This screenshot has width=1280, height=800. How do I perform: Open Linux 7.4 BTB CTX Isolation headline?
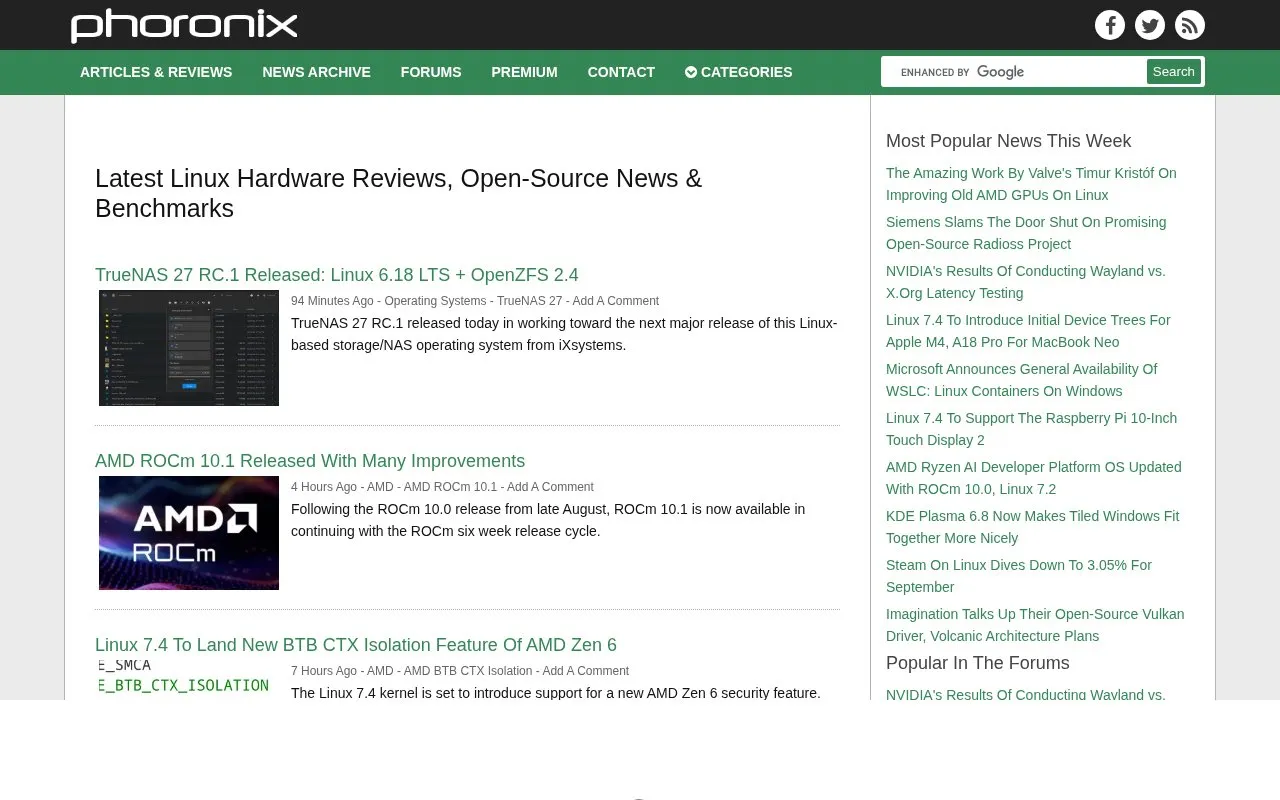coord(356,645)
